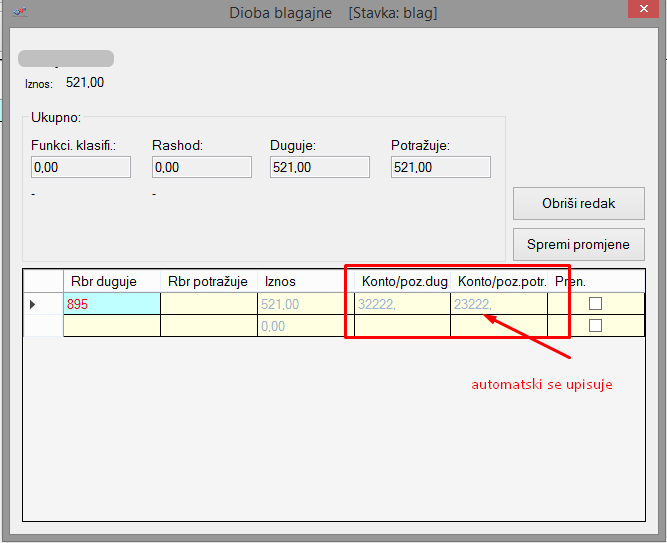Image resolution: width=667 pixels, height=543 pixels.
Task: Click the application icon in the title bar
Action: [x=15, y=13]
